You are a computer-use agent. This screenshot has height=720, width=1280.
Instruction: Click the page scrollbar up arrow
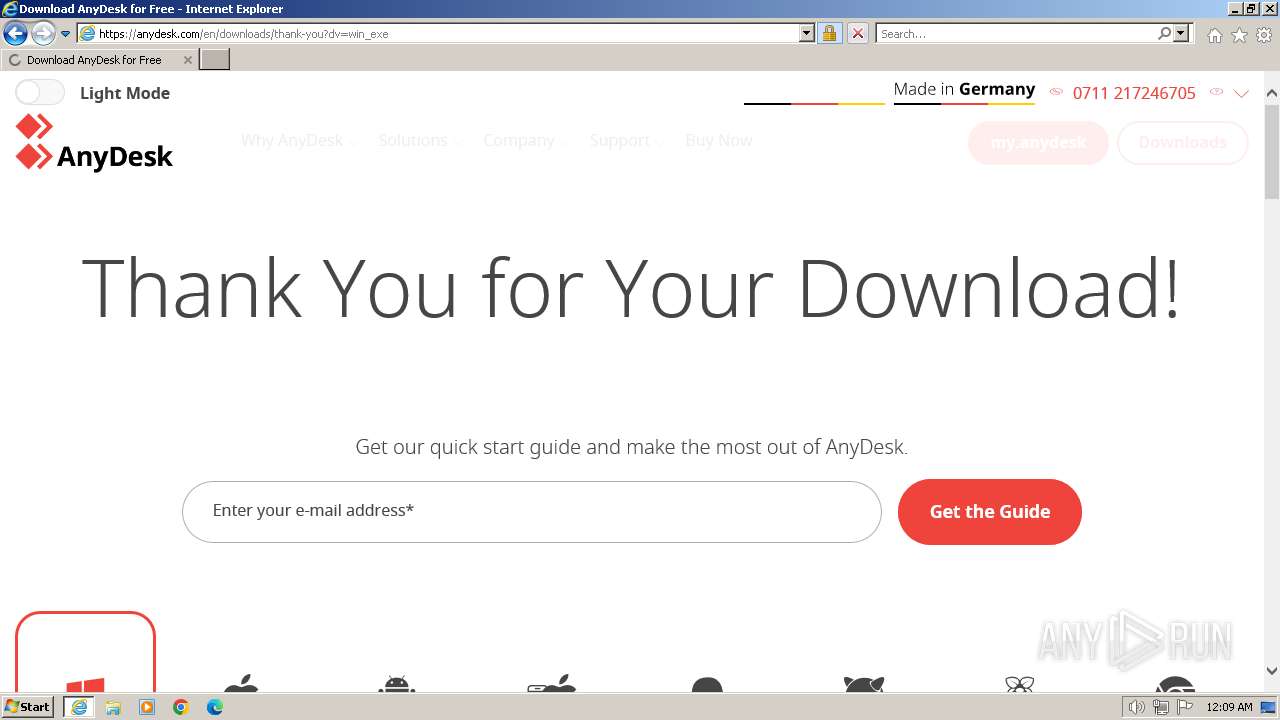point(1272,93)
